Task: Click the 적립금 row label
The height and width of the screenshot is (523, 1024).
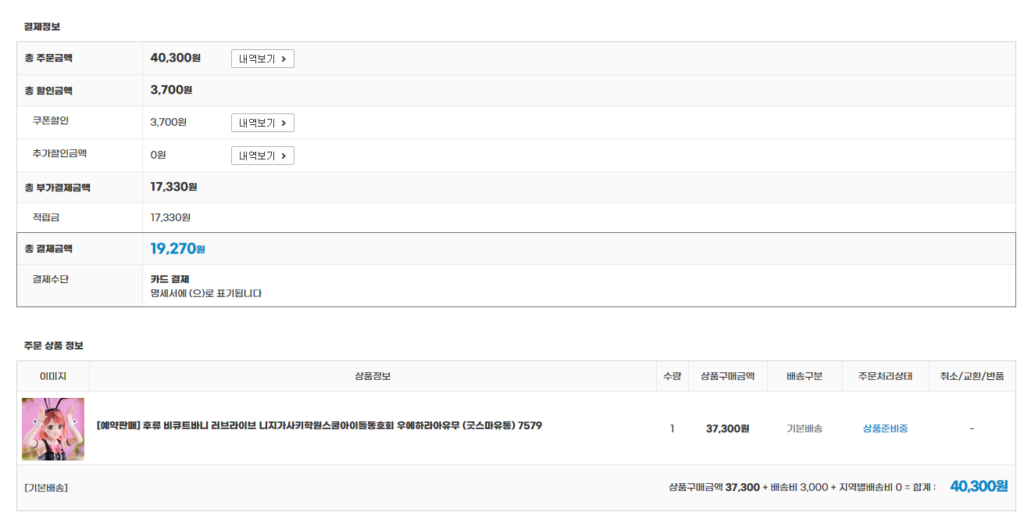Action: tap(46, 217)
